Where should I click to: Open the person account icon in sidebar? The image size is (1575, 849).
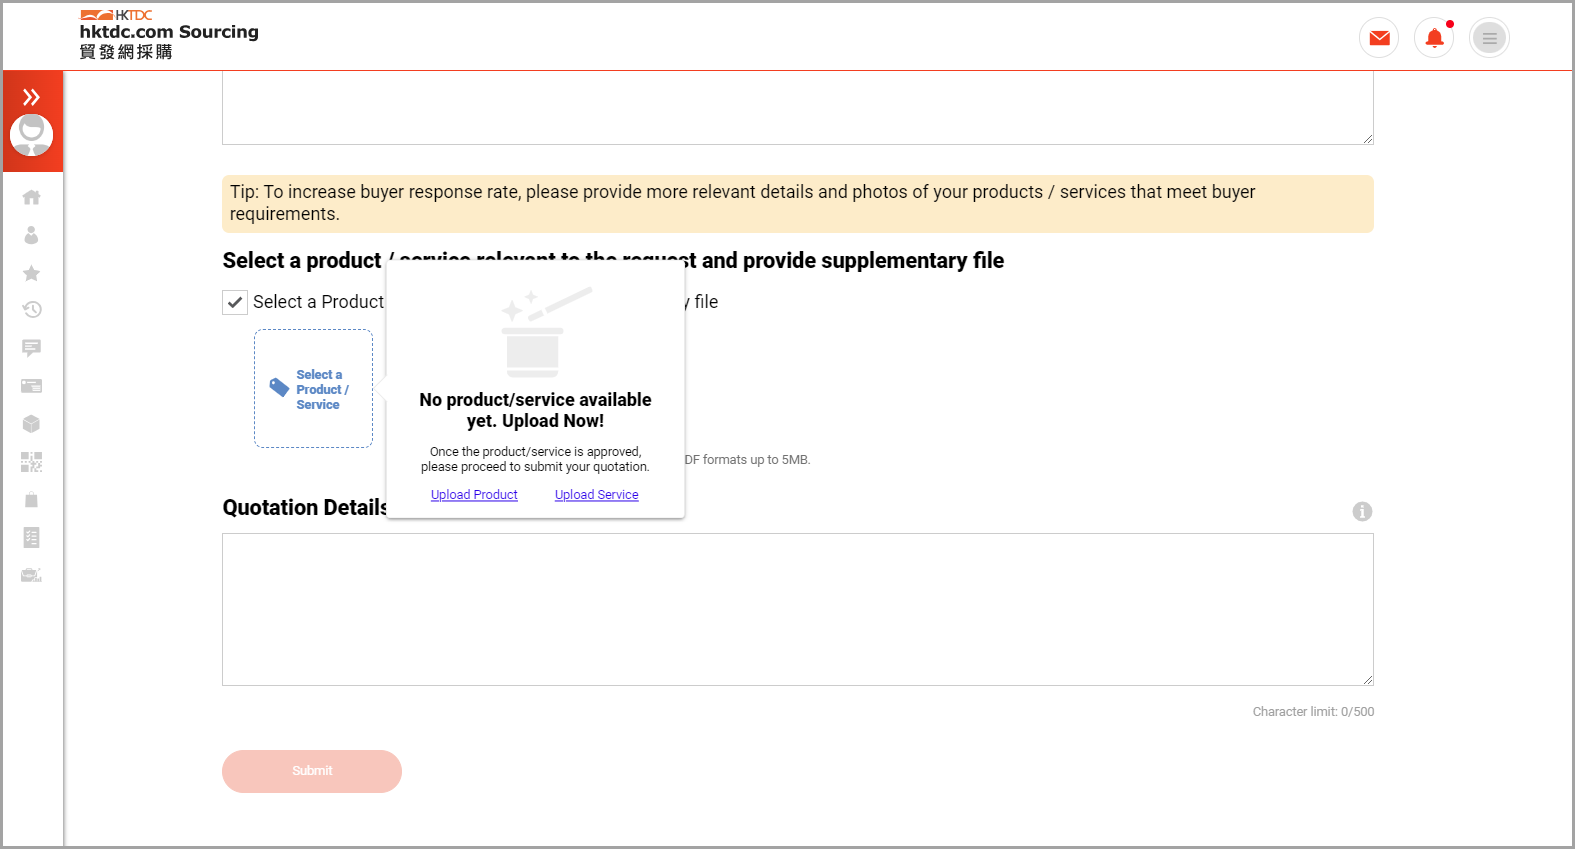pyautogui.click(x=31, y=235)
